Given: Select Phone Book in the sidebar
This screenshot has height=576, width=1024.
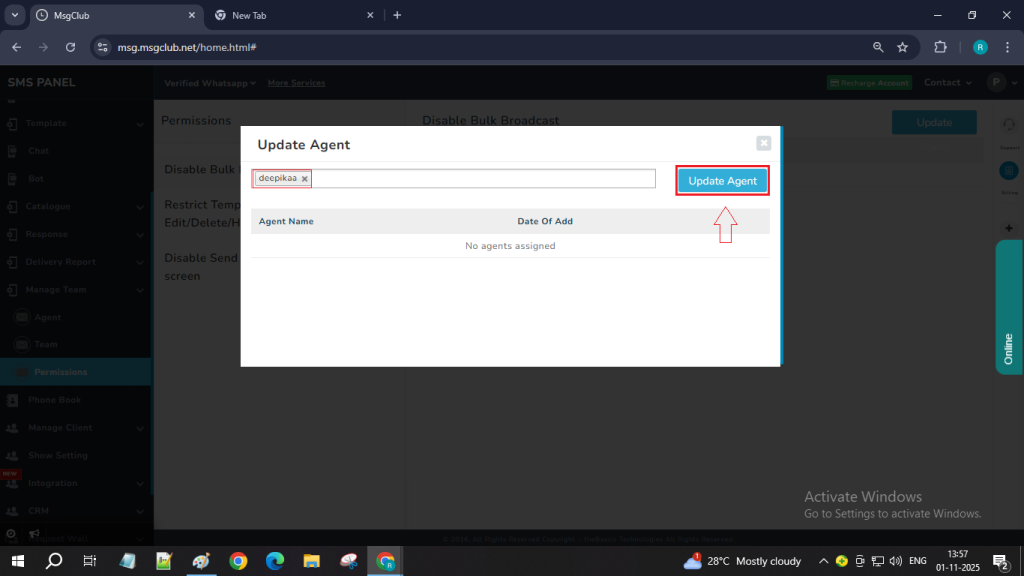Looking at the screenshot, I should (55, 400).
